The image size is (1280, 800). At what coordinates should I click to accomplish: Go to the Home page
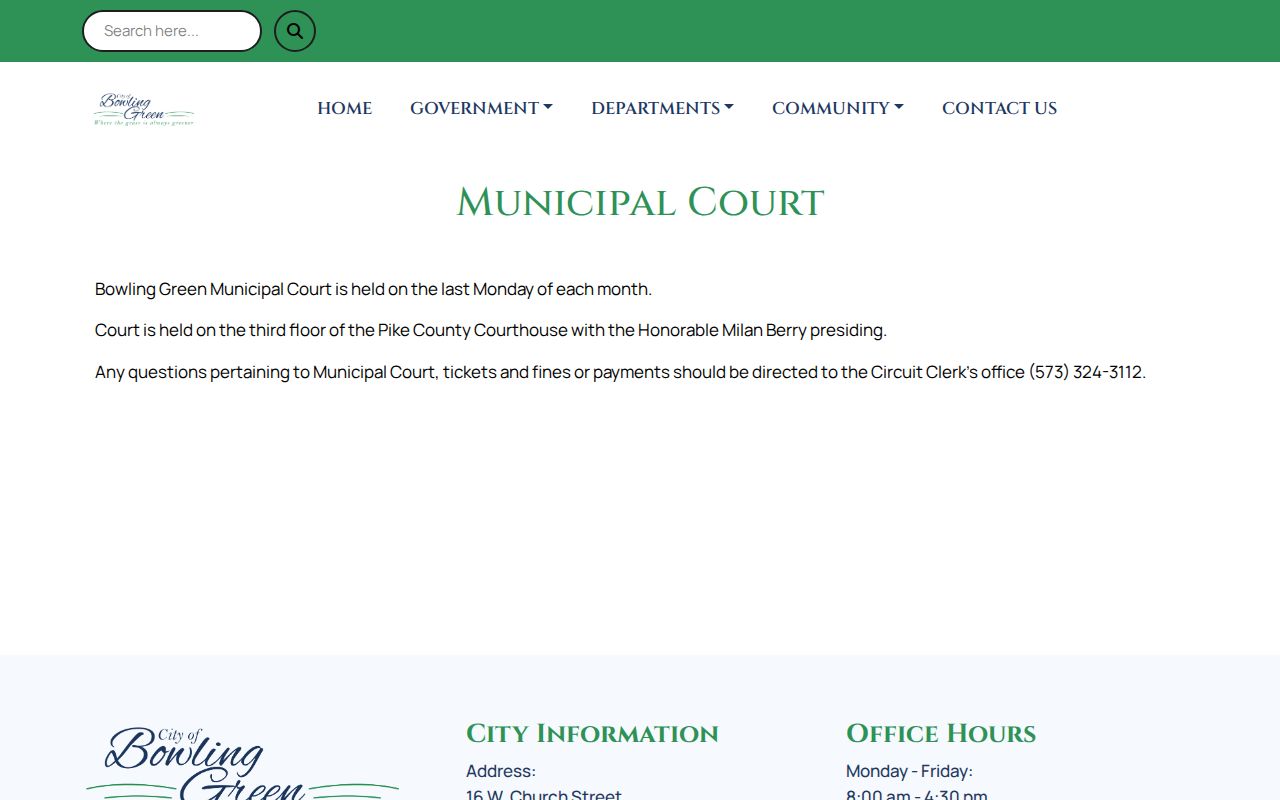click(x=344, y=108)
